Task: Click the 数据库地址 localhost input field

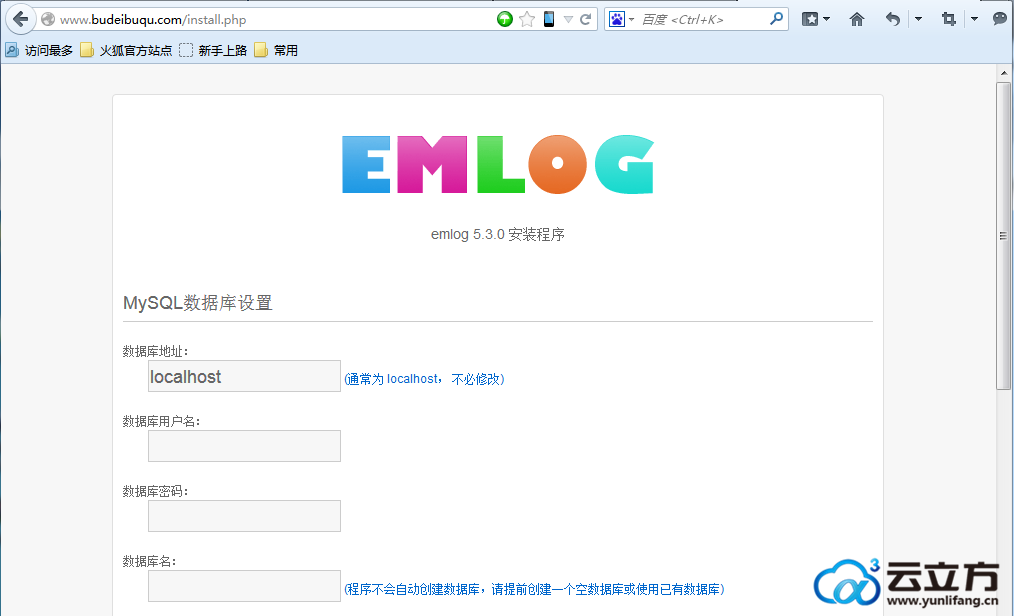Action: (244, 376)
